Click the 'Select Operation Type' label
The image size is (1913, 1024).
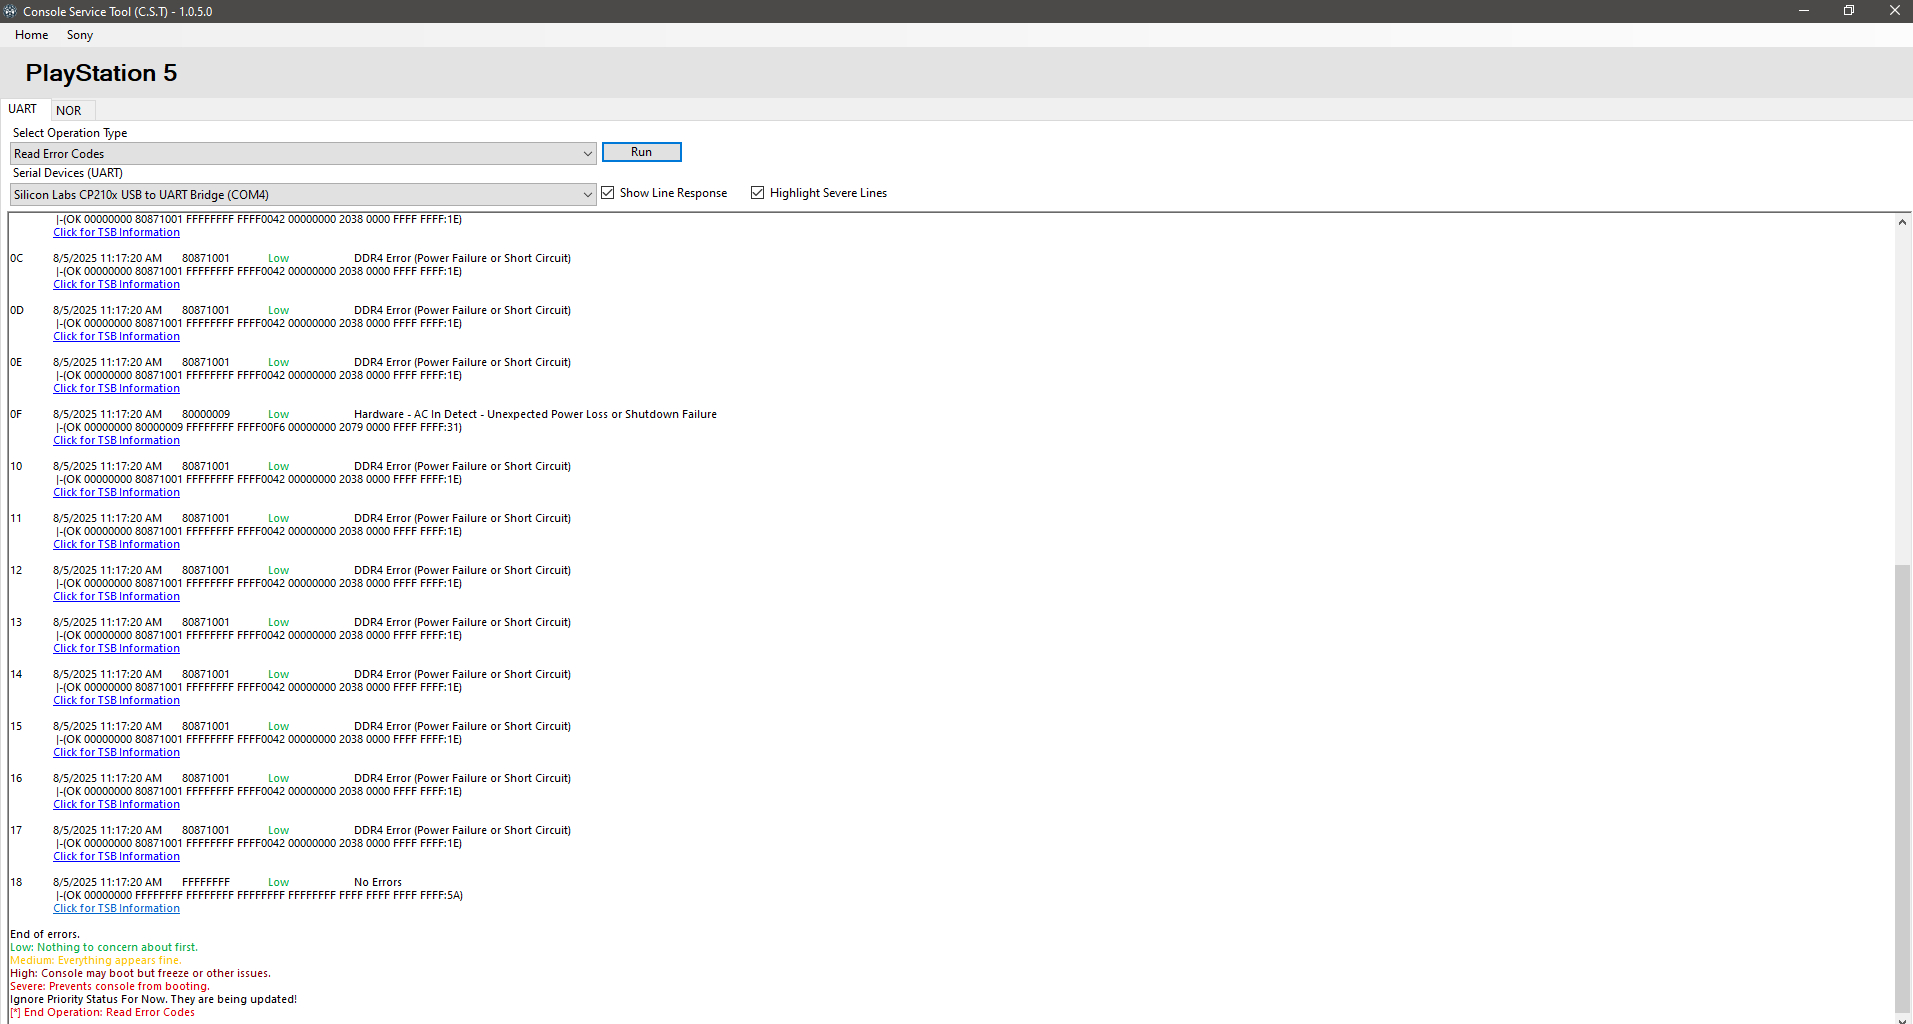[x=70, y=133]
